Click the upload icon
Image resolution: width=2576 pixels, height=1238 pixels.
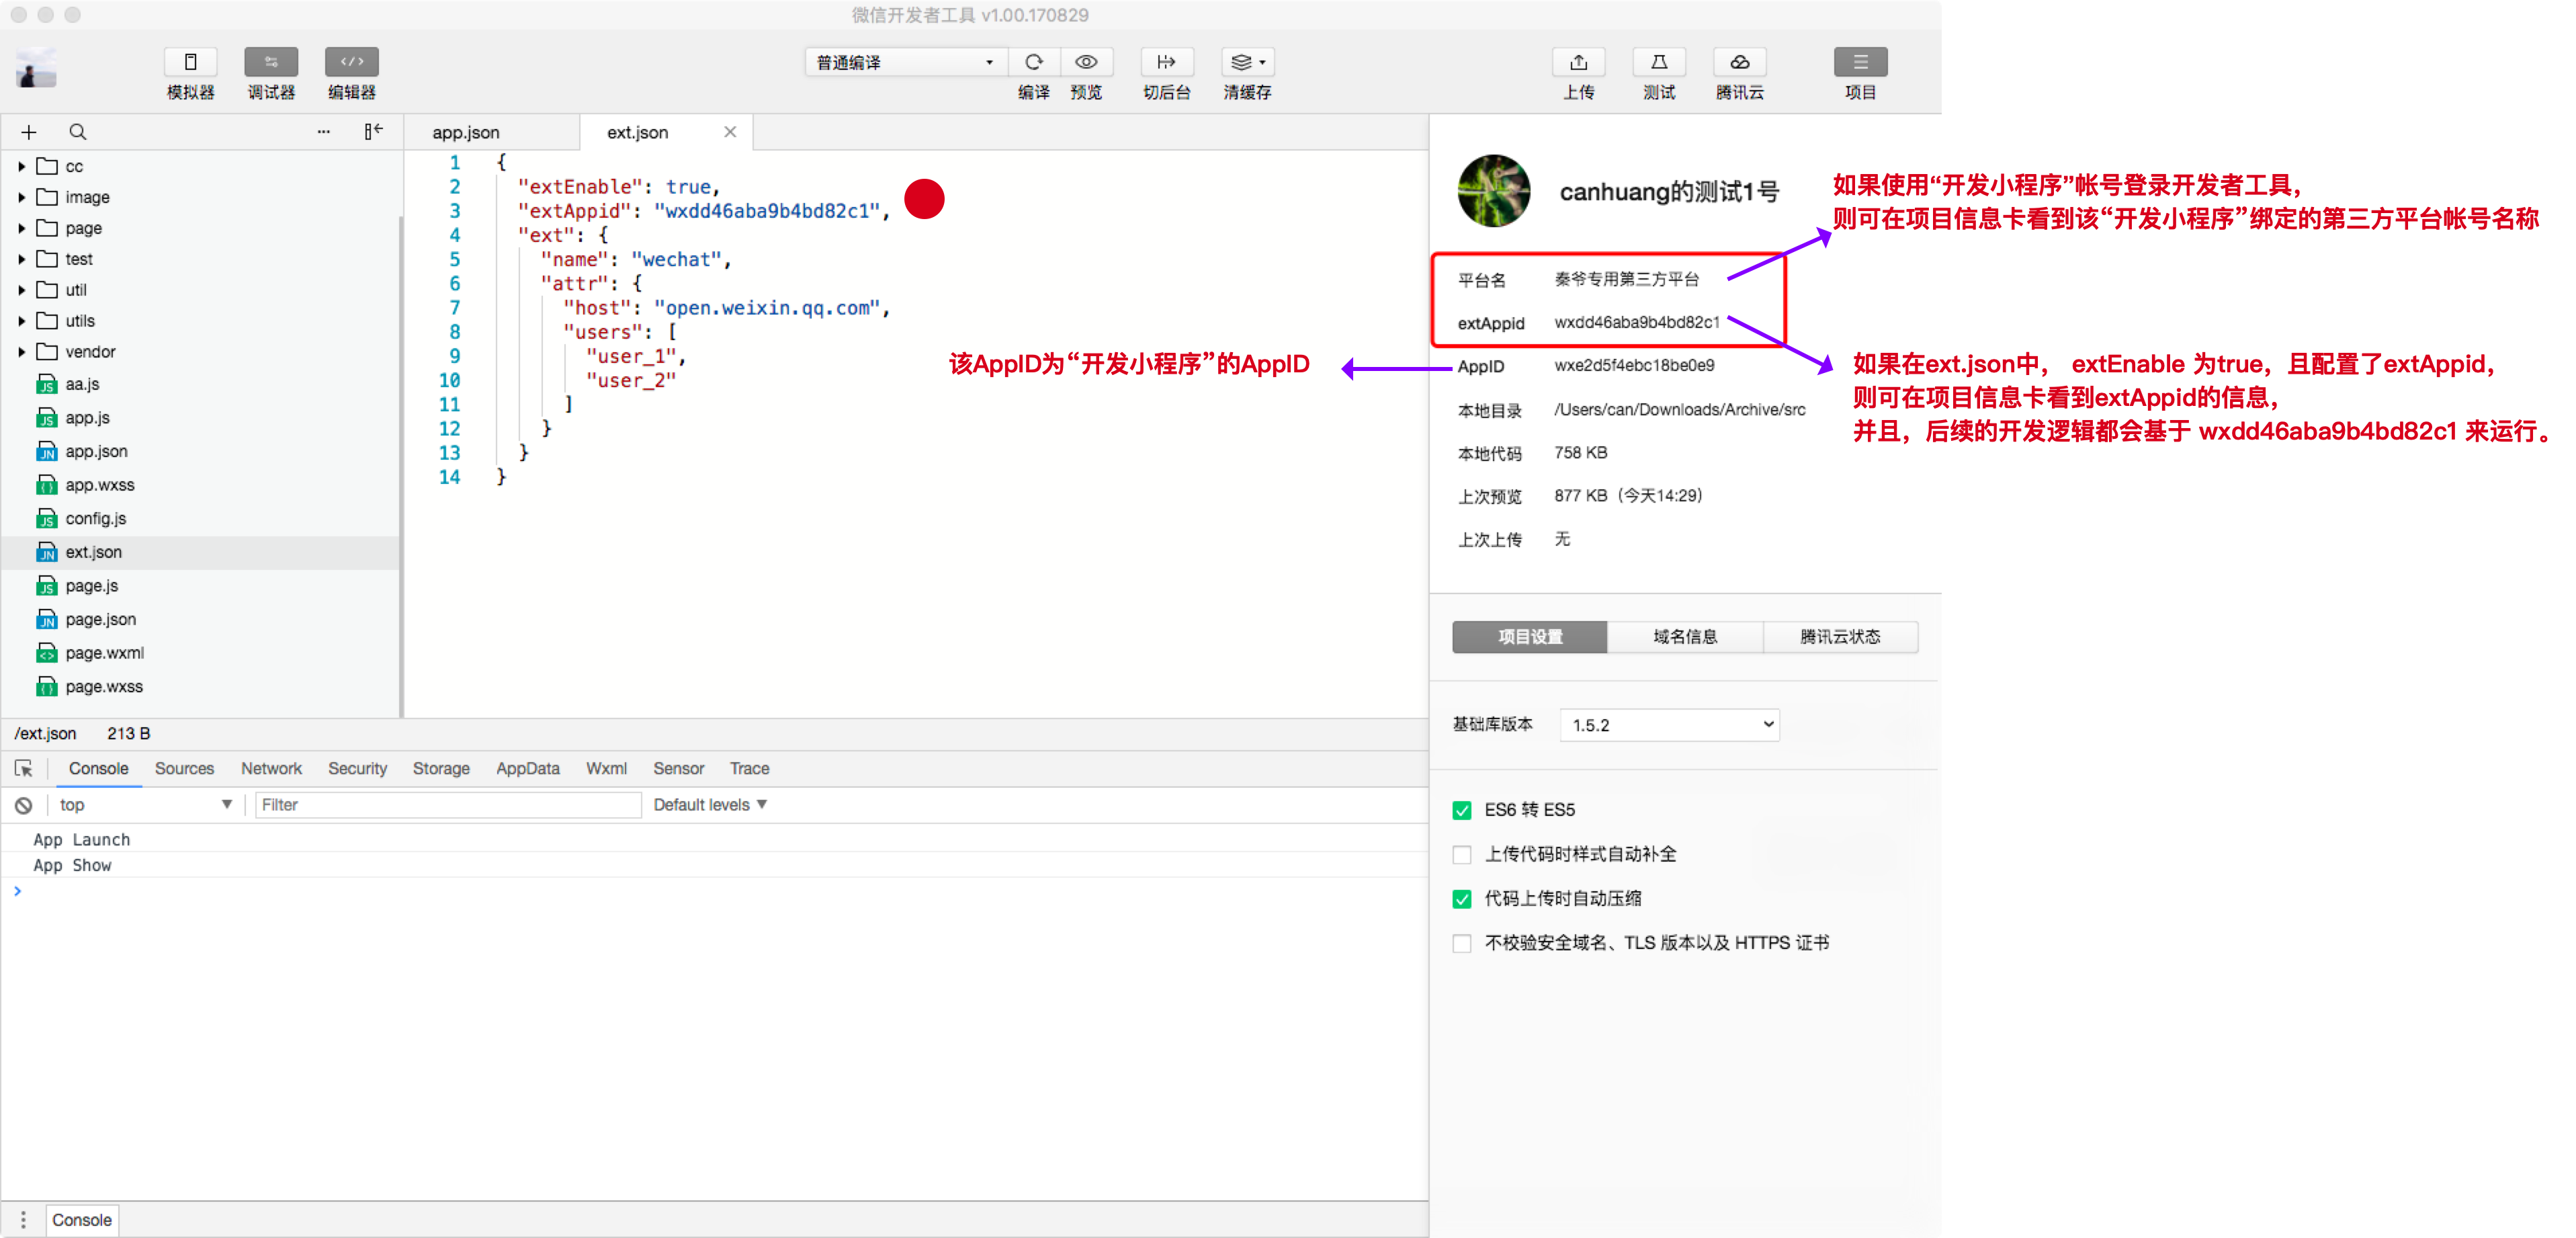1578,62
